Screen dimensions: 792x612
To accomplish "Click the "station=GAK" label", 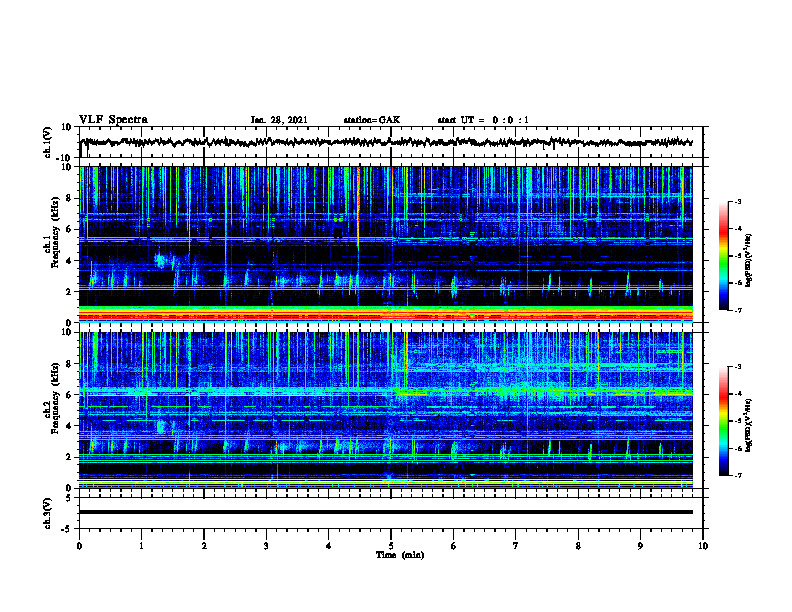I will coord(372,120).
